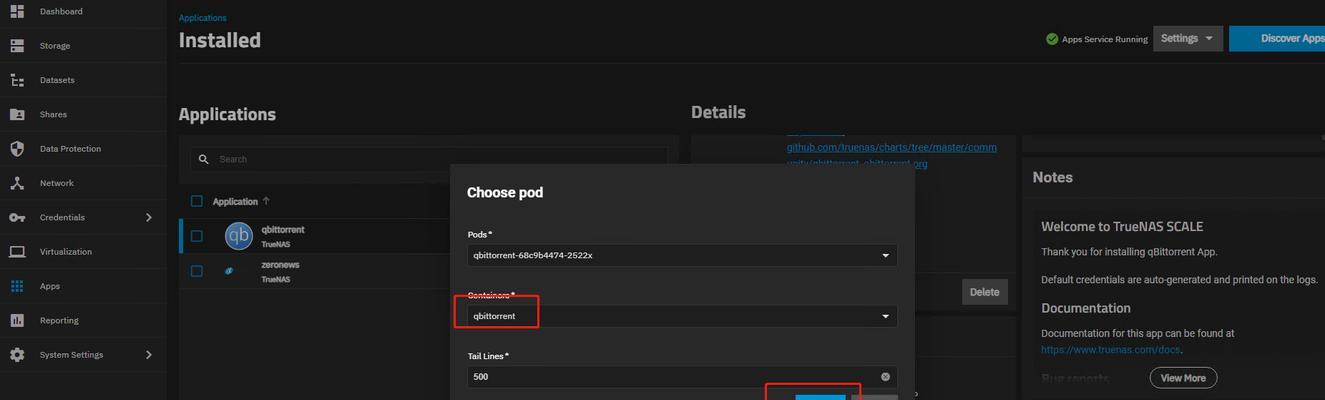
Task: Select the Reporting menu item label
Action: pos(59,320)
